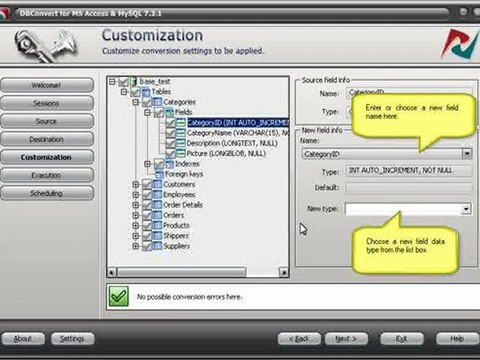Expand the Customers table node
Screen dimensions: 480x360
pyautogui.click(x=136, y=184)
